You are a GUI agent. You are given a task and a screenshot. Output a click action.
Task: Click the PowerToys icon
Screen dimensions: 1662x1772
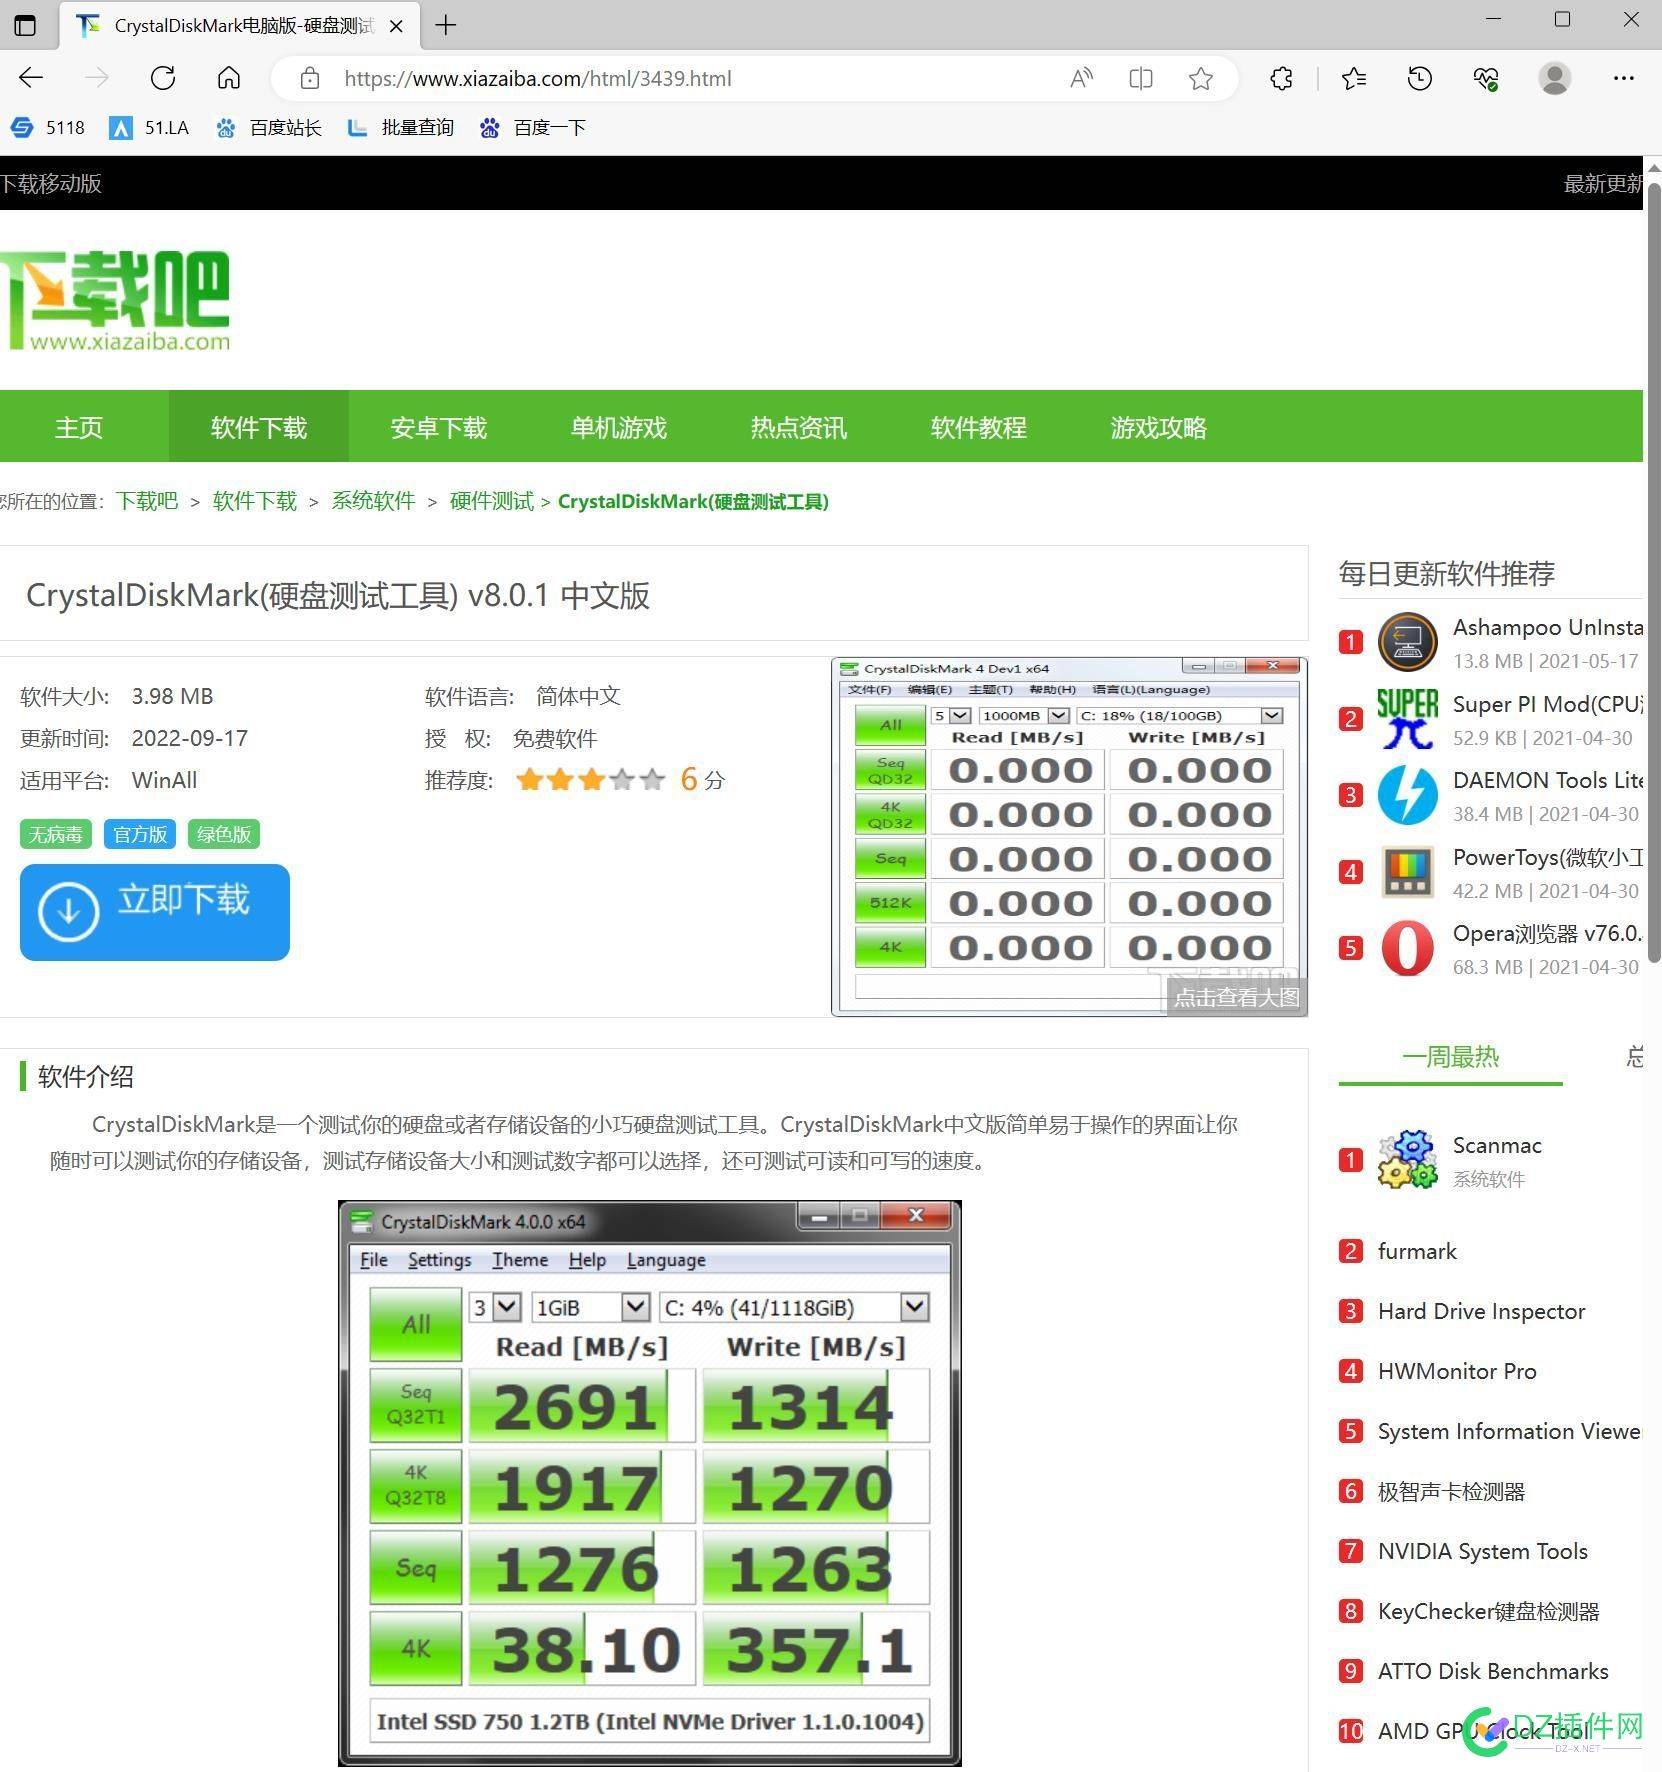click(1408, 872)
